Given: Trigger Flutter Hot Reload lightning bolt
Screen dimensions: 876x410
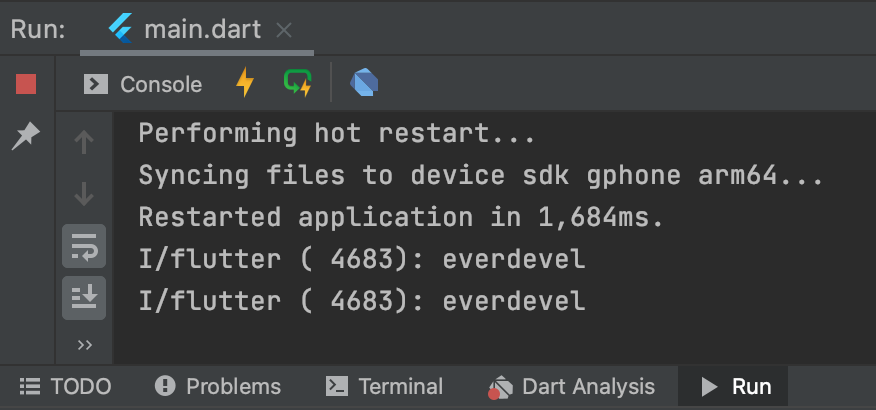Looking at the screenshot, I should point(245,83).
